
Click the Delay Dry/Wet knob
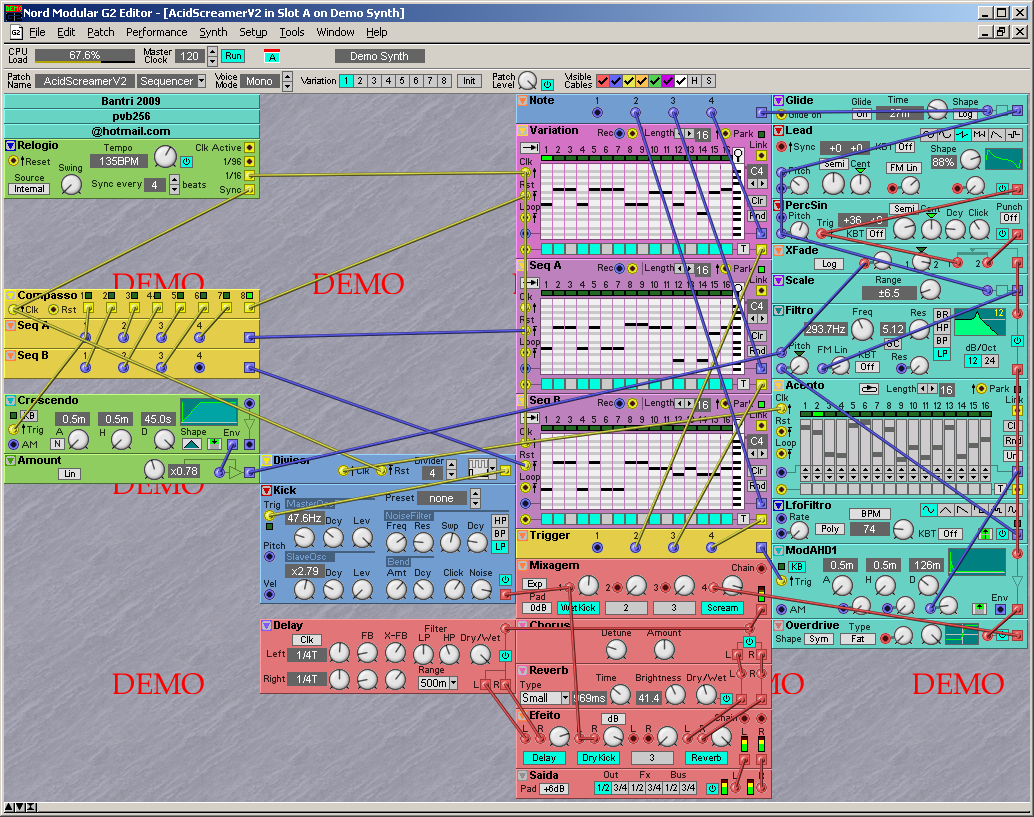[x=481, y=655]
